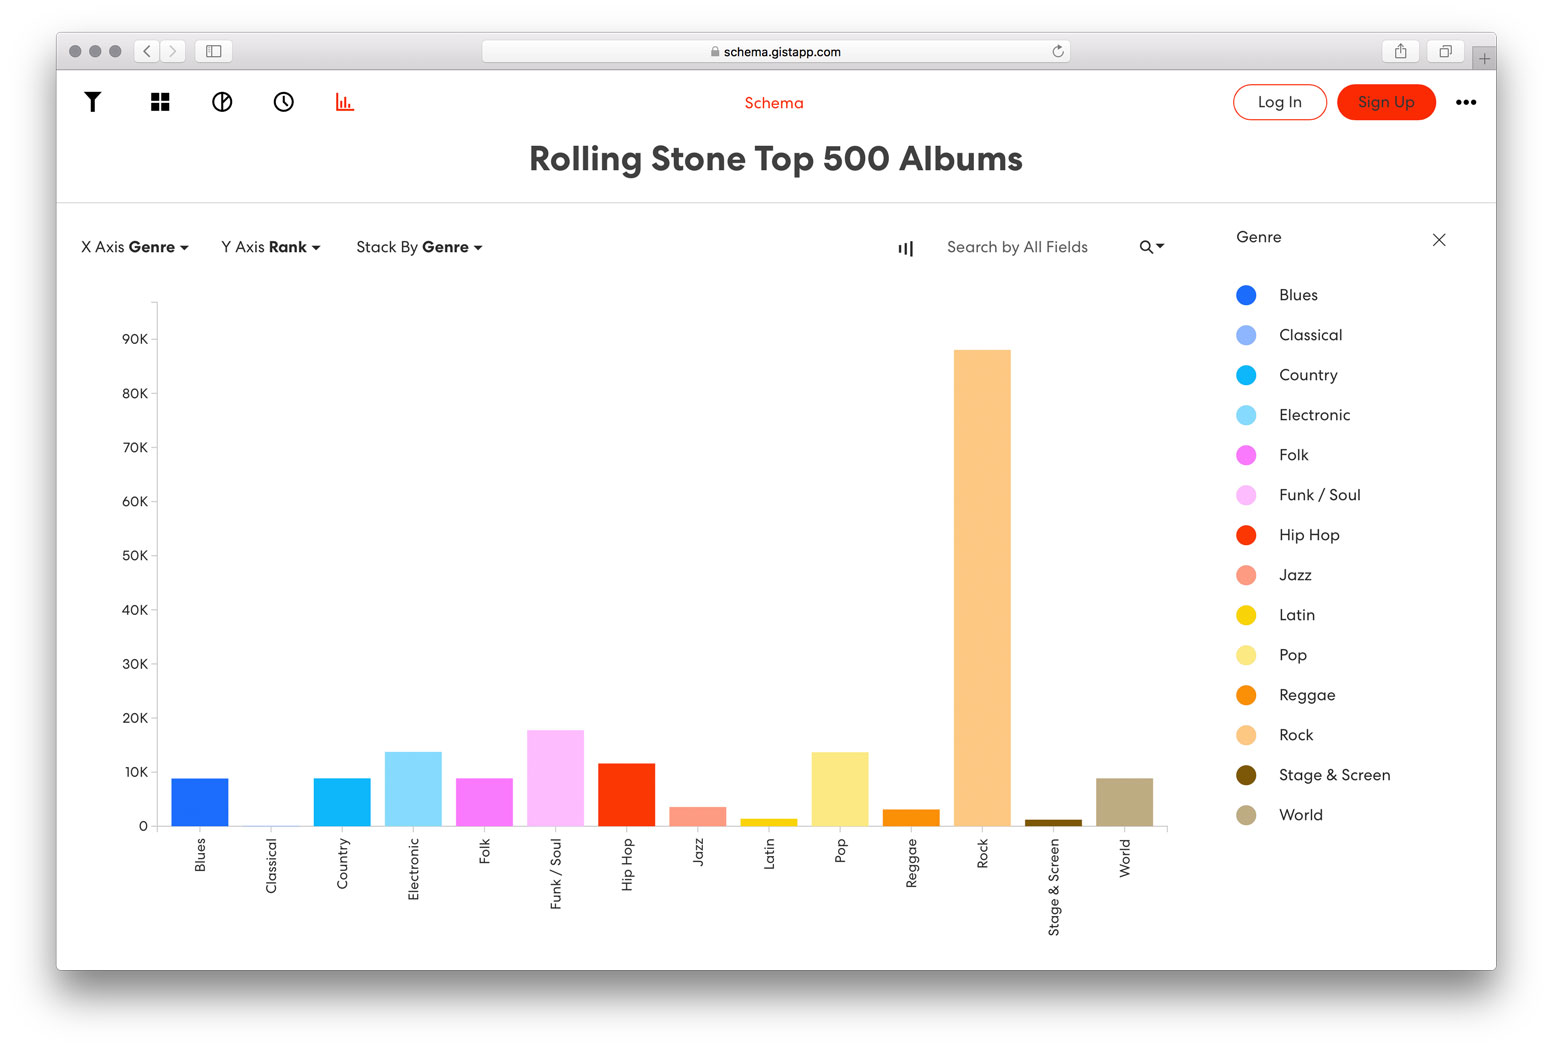Click the Folk bar in chart
This screenshot has width=1552, height=1050.
point(484,802)
